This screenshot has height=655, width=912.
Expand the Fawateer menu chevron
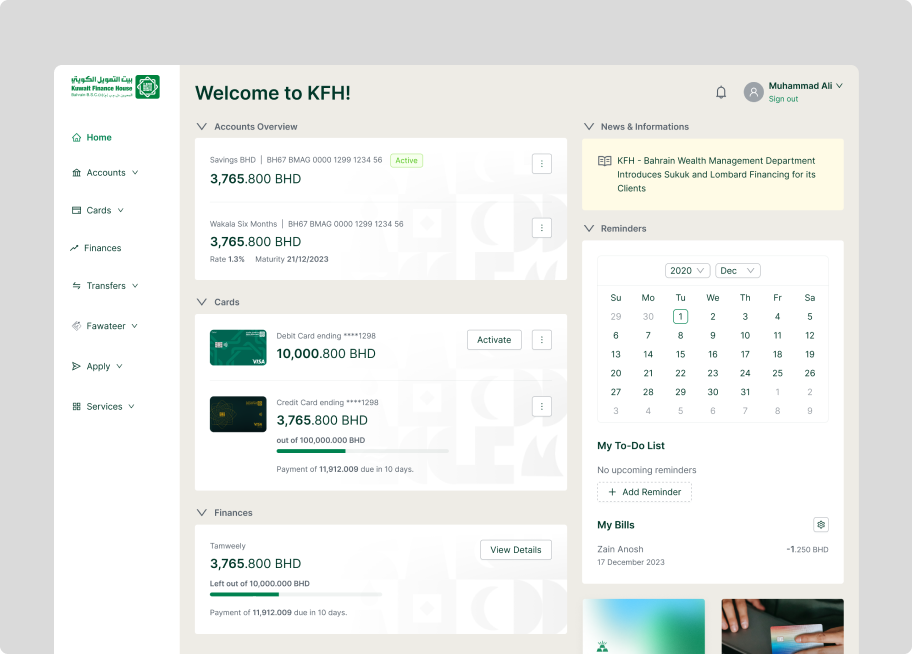point(134,326)
